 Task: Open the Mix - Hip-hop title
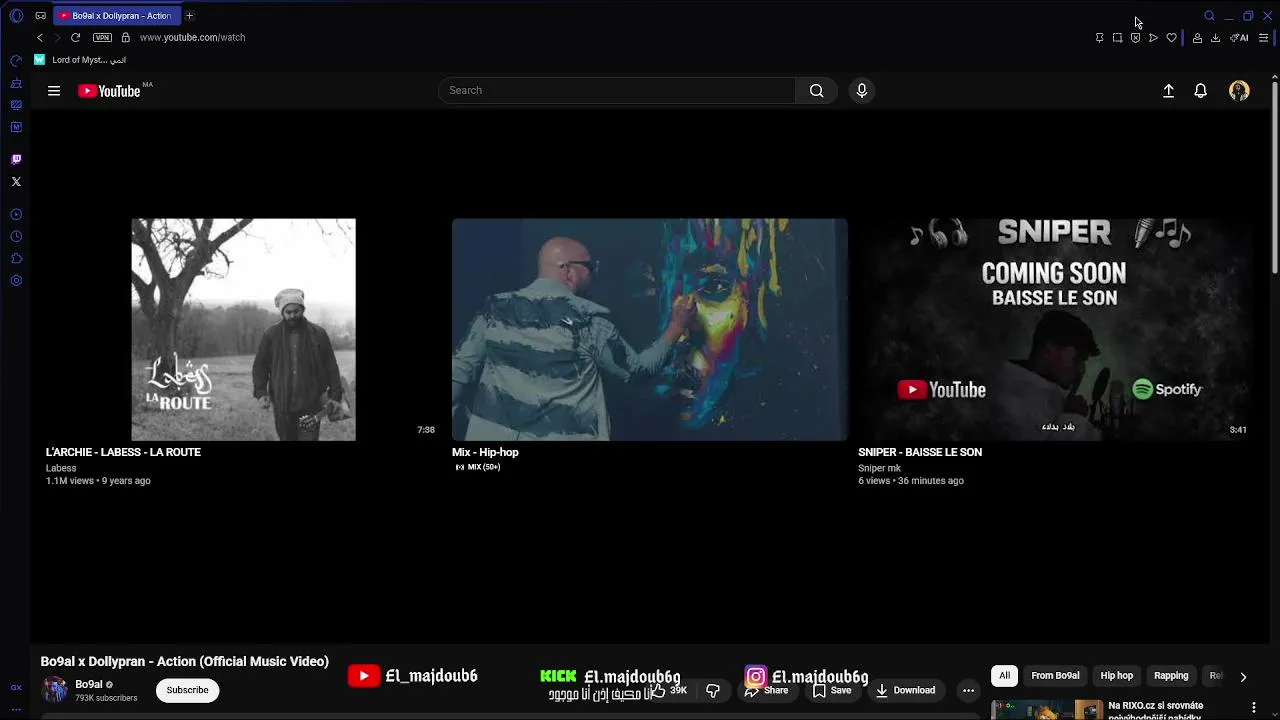[485, 452]
